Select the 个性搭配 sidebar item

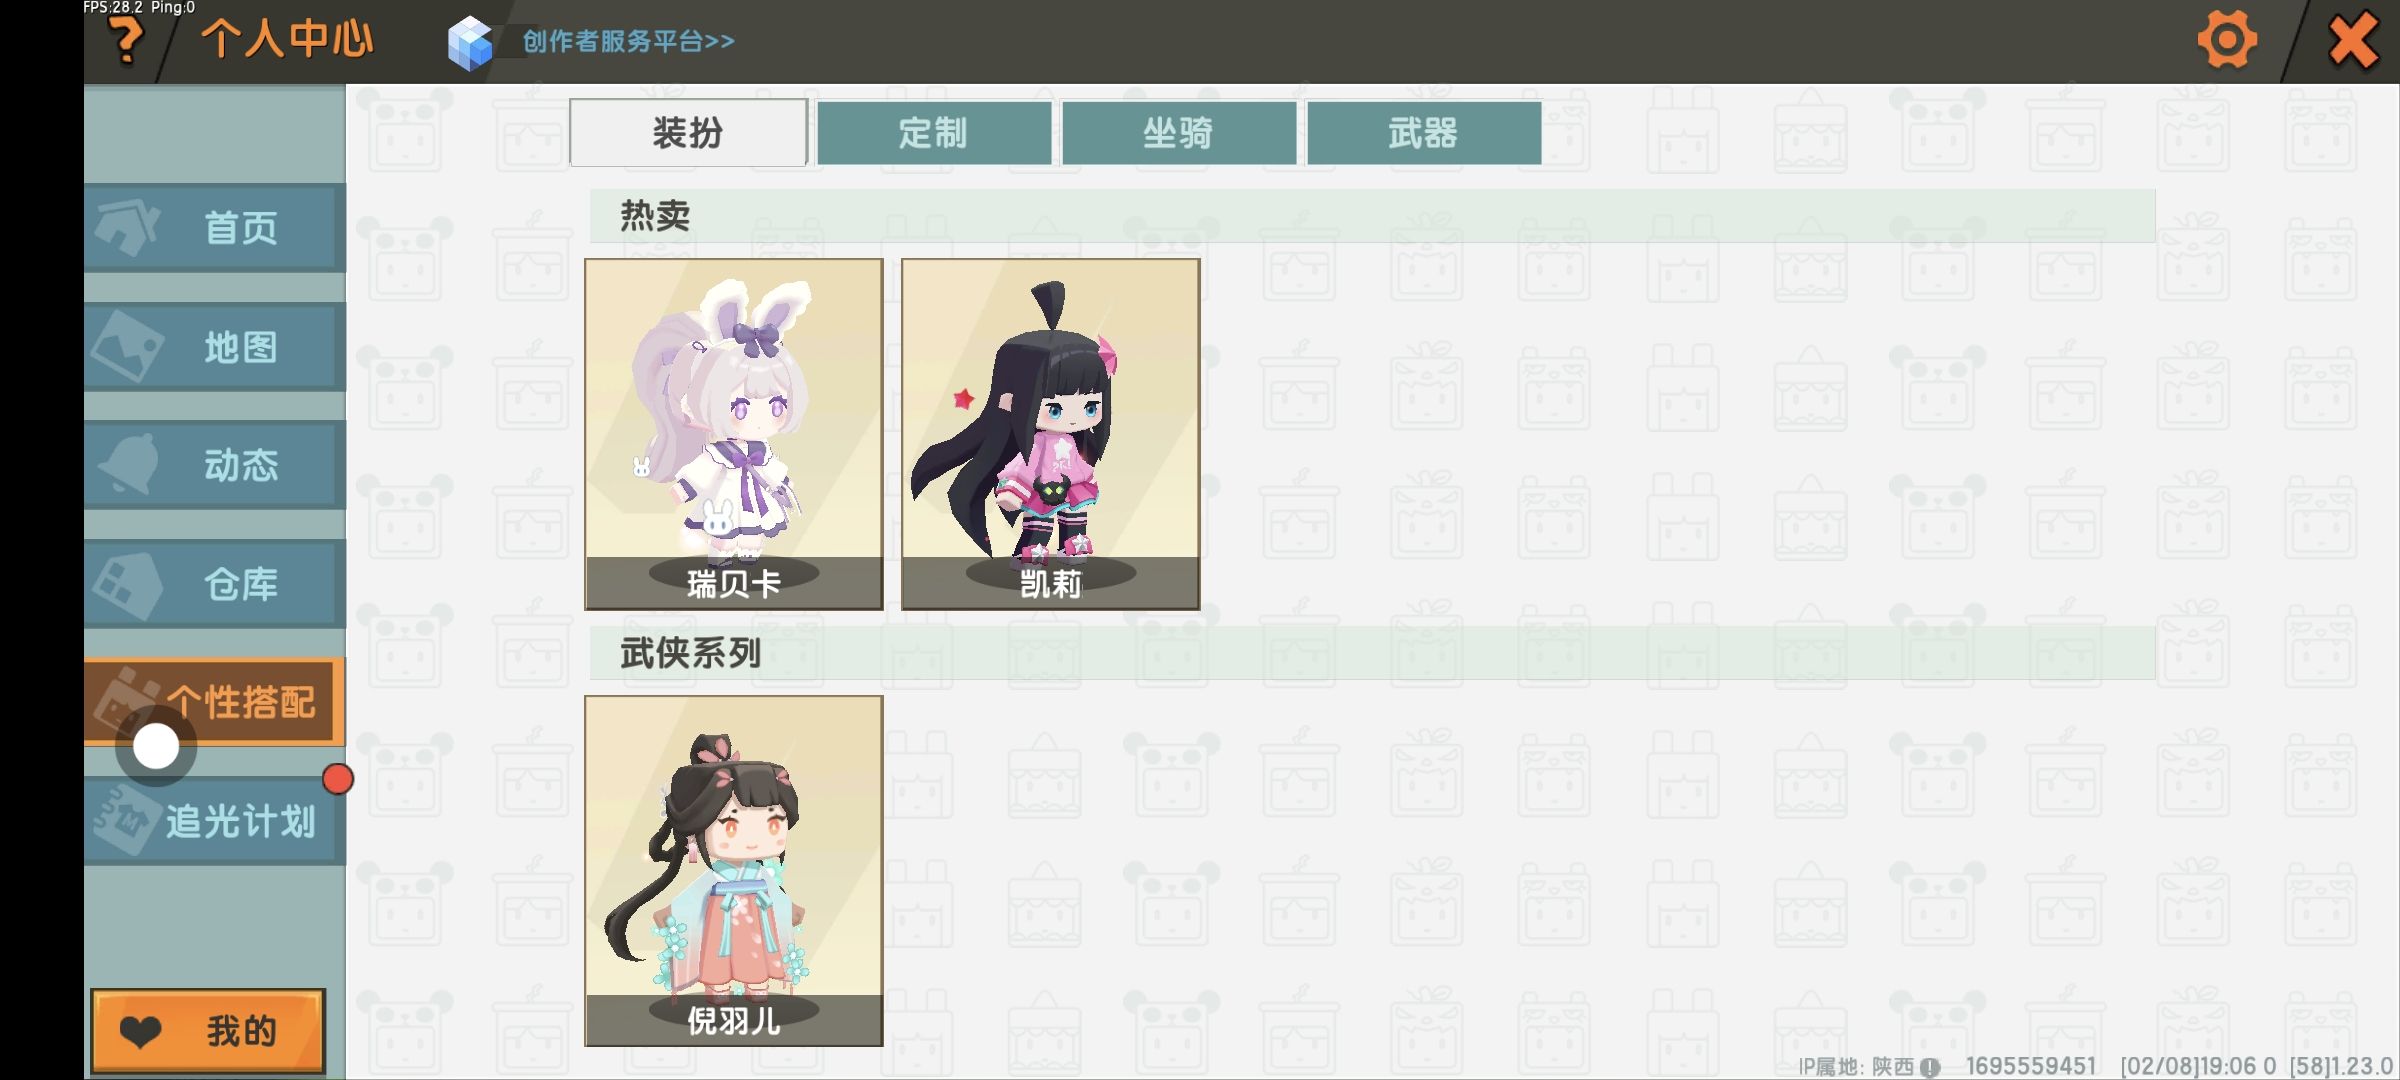point(214,702)
